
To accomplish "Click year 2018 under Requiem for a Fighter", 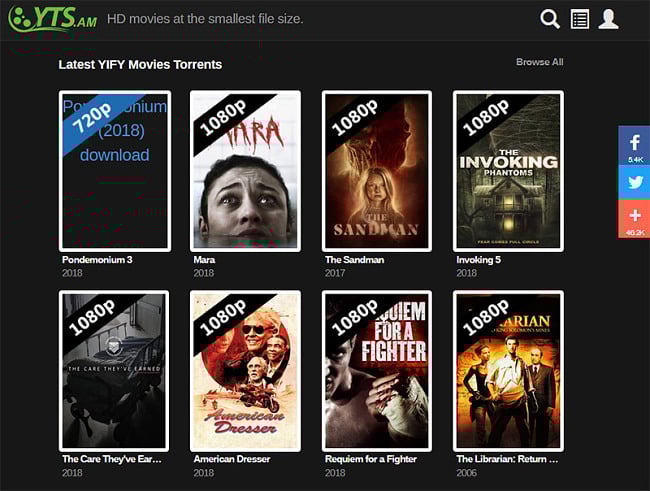I will tap(335, 473).
